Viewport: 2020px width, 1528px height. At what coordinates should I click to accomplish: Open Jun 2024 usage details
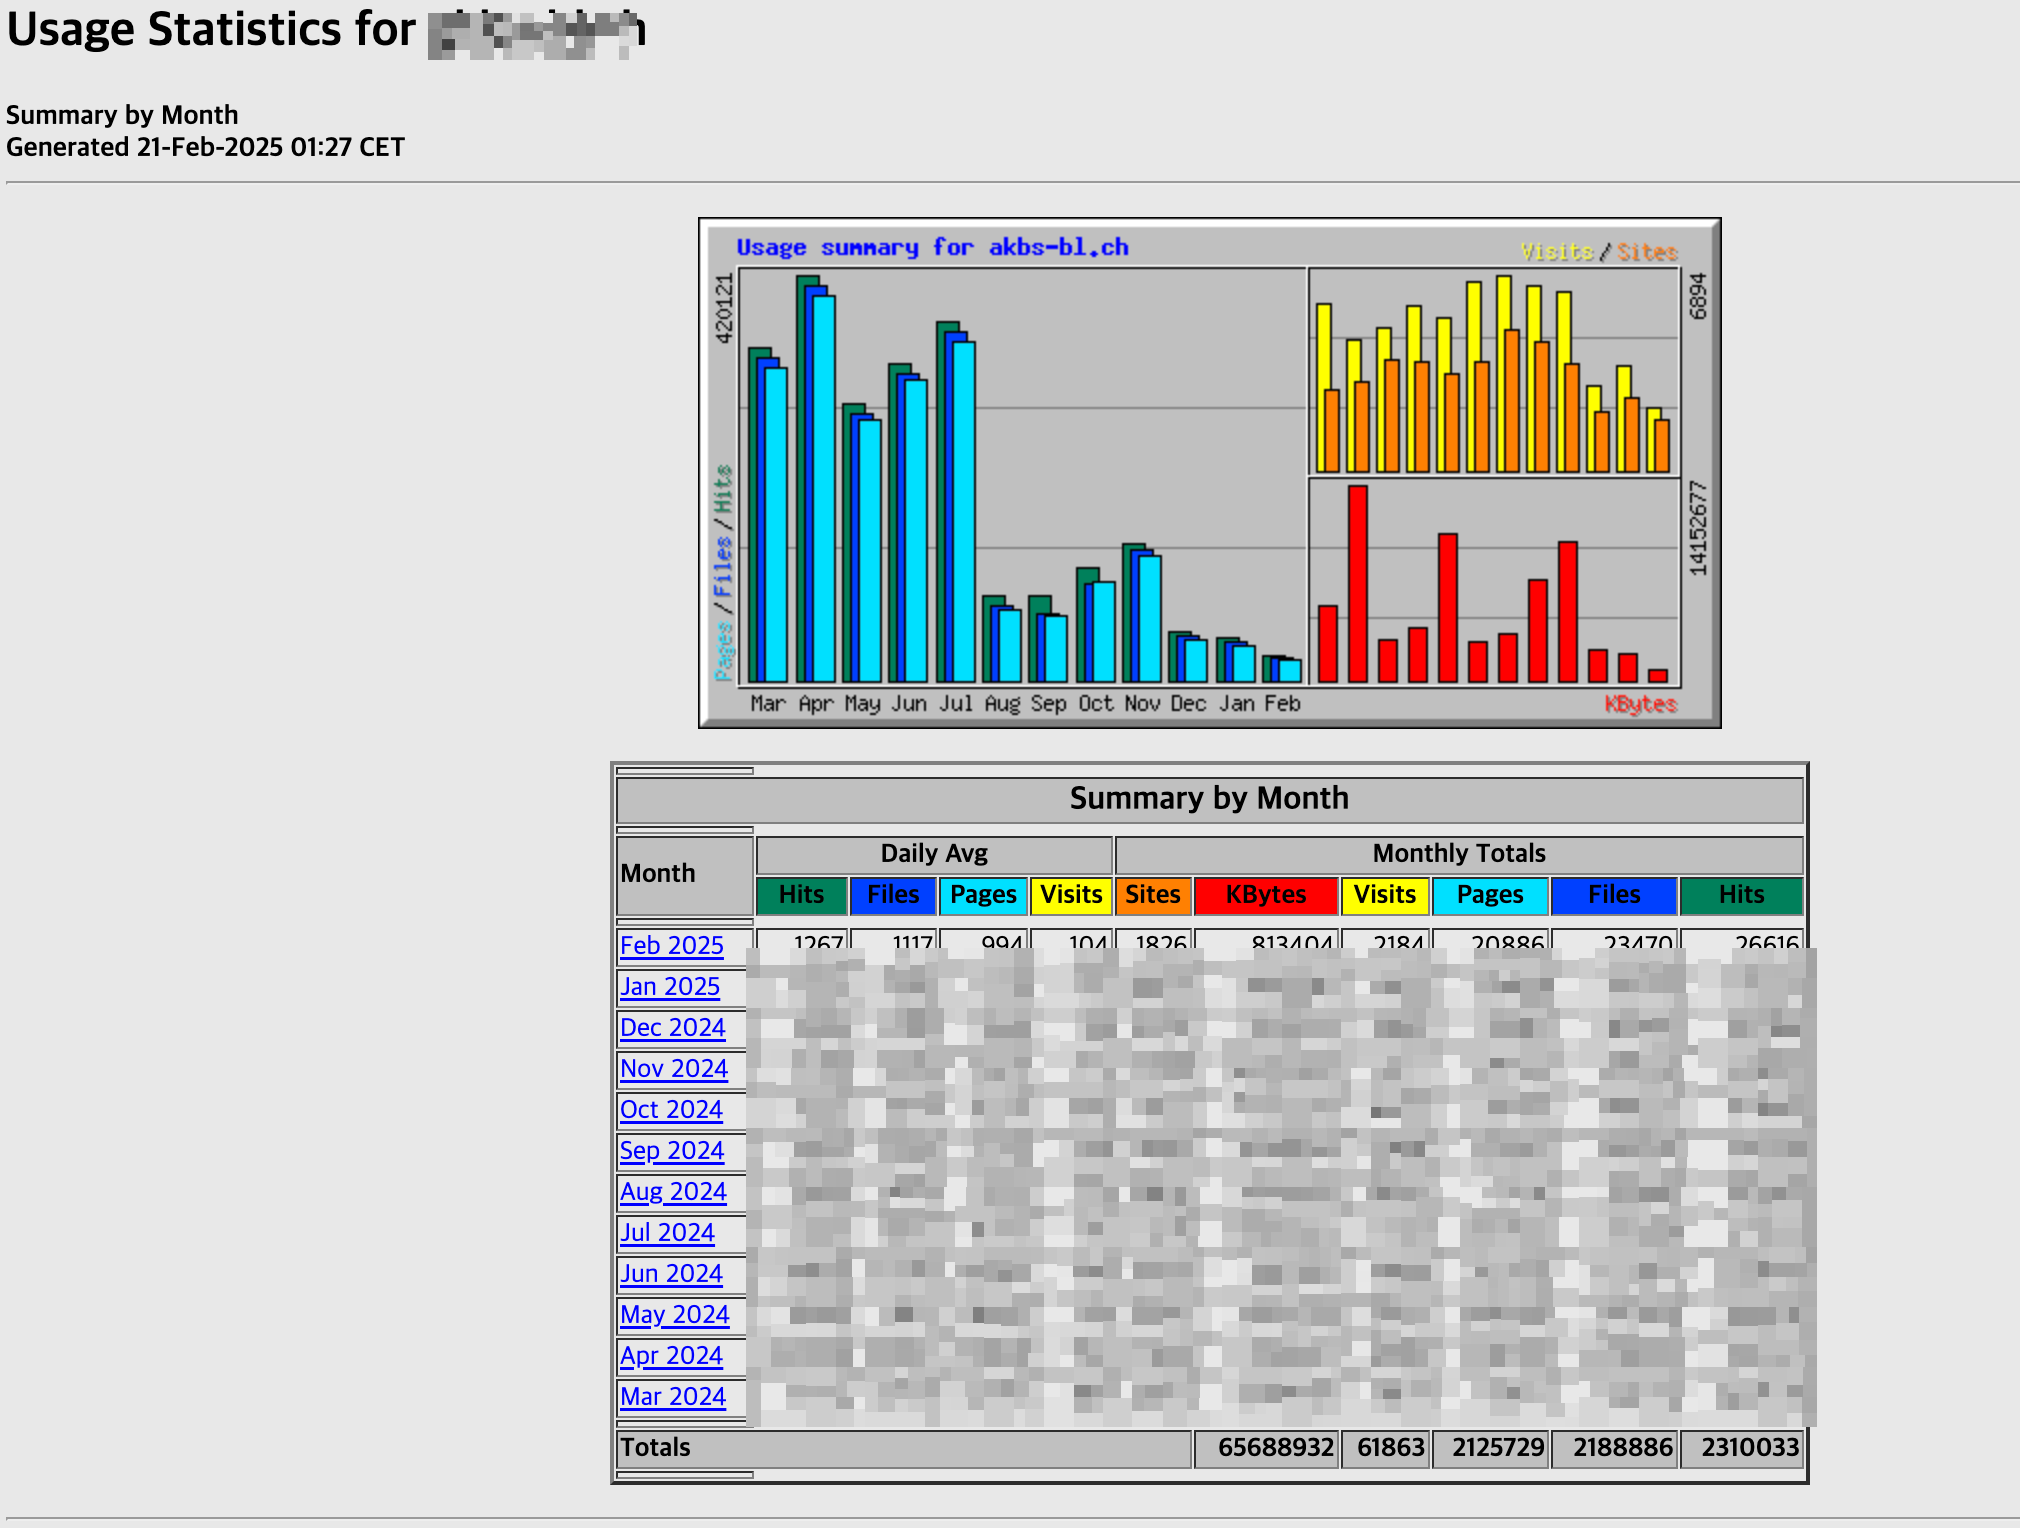pyautogui.click(x=670, y=1273)
